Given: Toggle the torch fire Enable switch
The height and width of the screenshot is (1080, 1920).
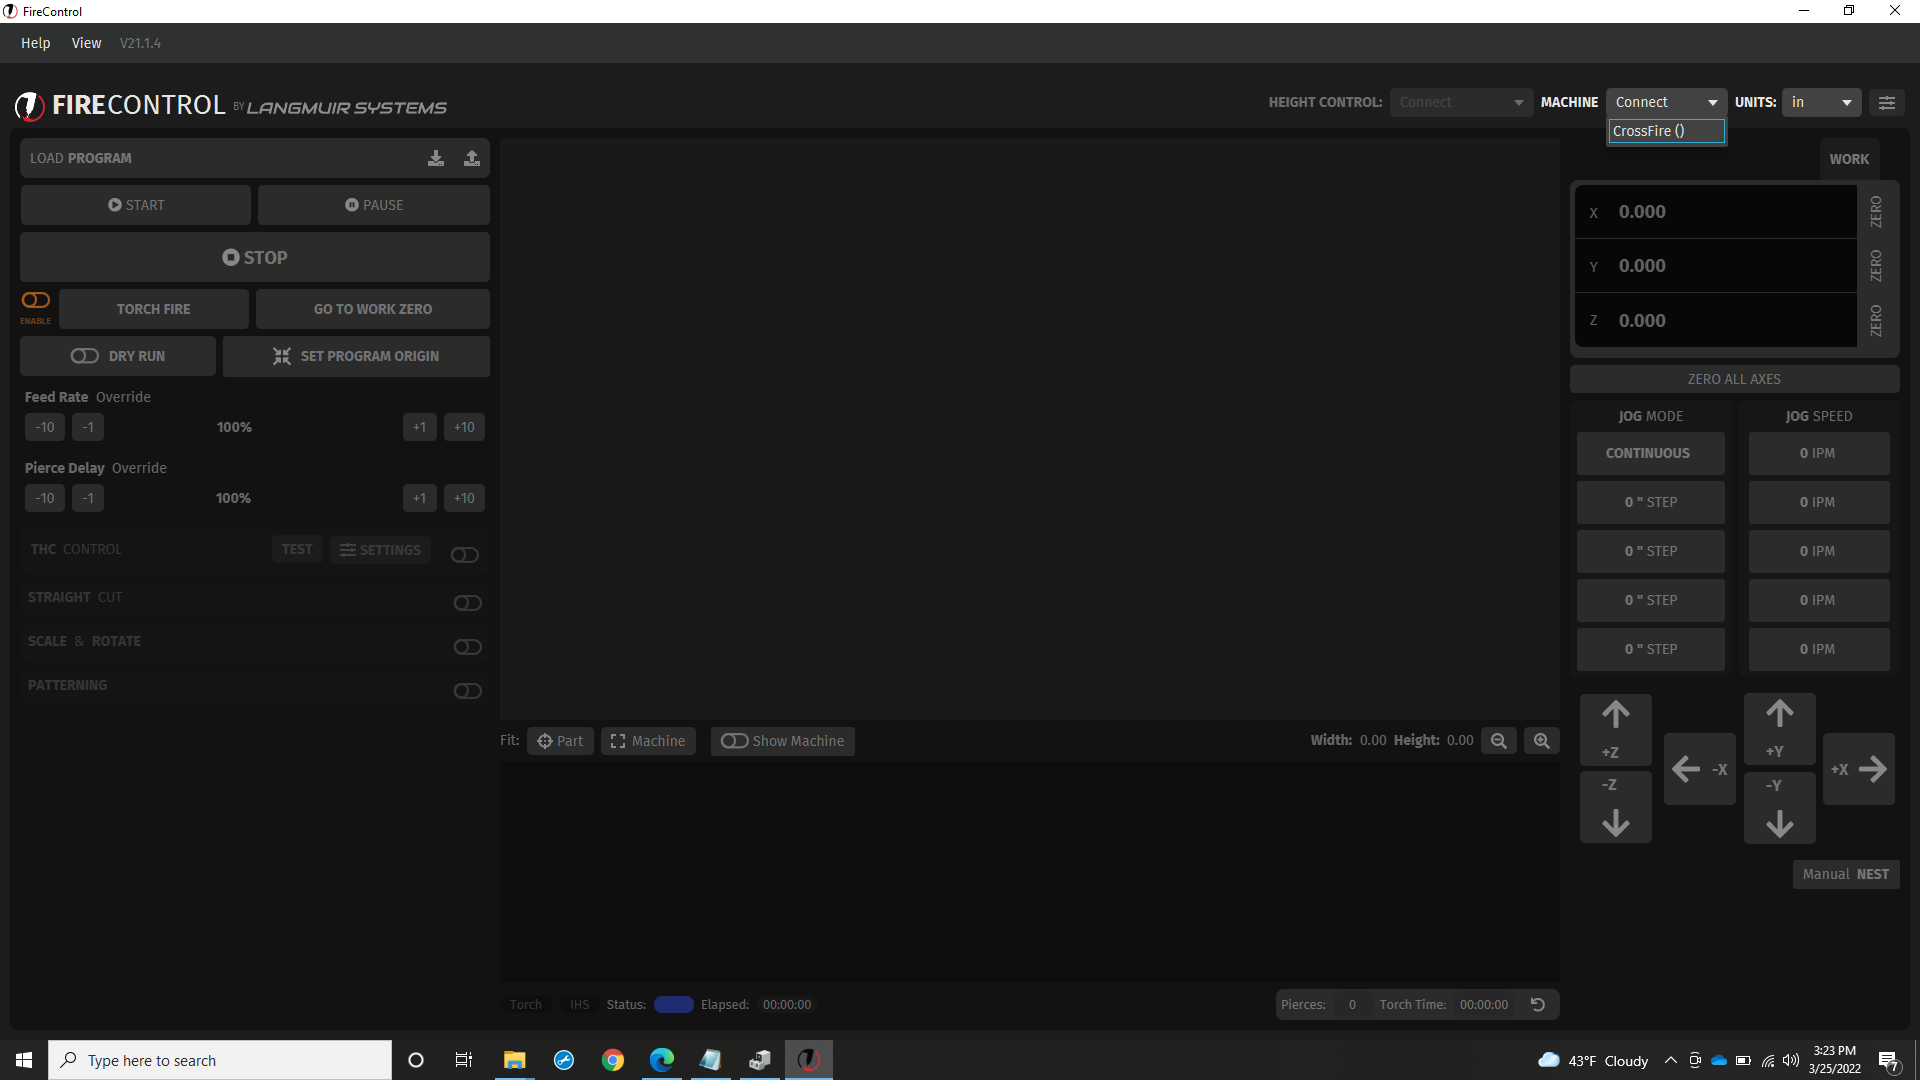Looking at the screenshot, I should 36,300.
